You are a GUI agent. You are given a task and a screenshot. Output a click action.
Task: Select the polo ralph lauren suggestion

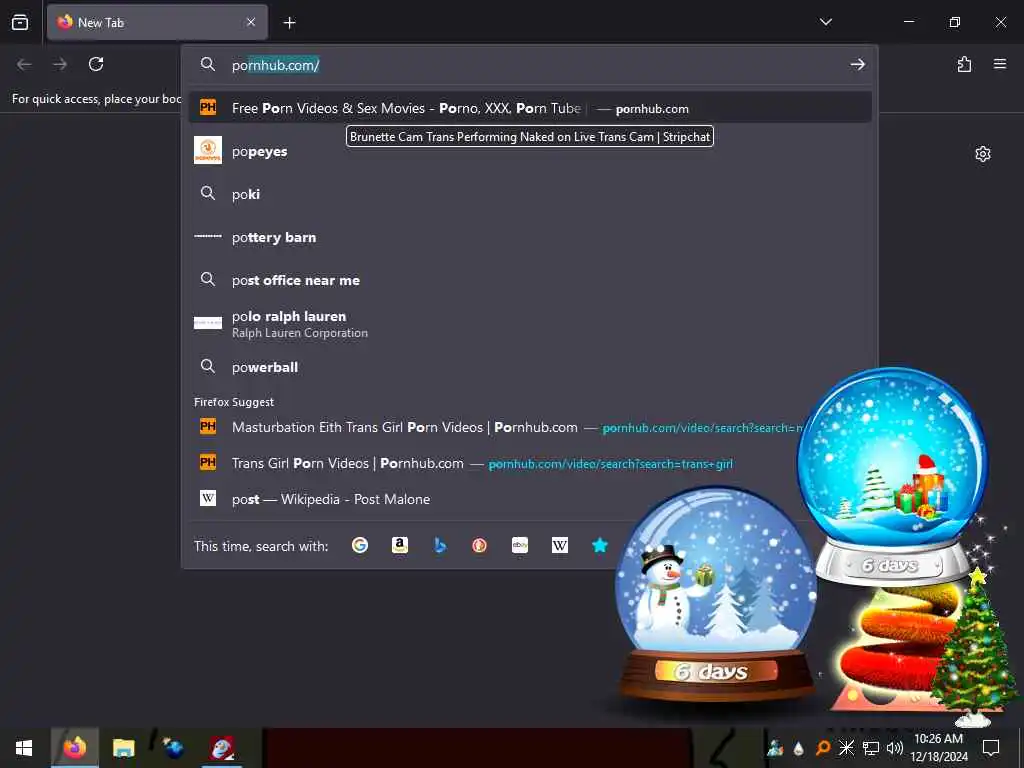pyautogui.click(x=530, y=324)
